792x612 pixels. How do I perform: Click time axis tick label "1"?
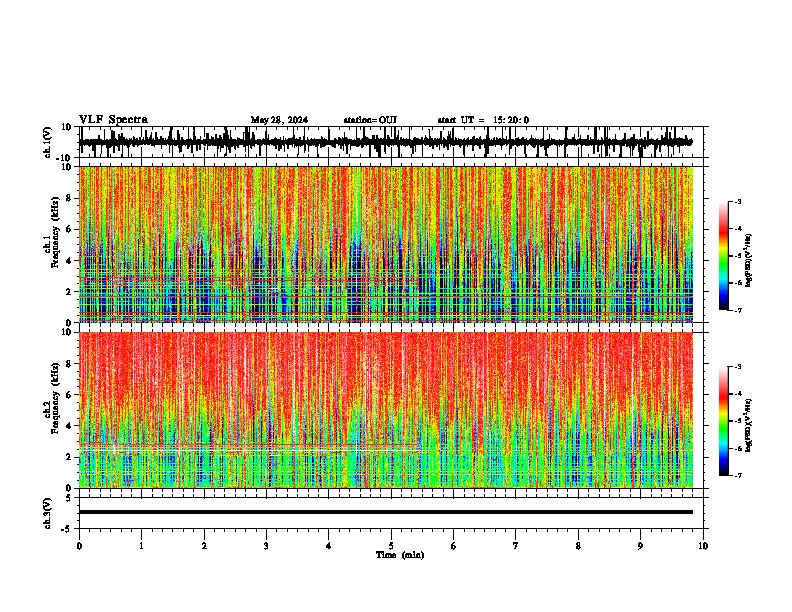pos(141,546)
